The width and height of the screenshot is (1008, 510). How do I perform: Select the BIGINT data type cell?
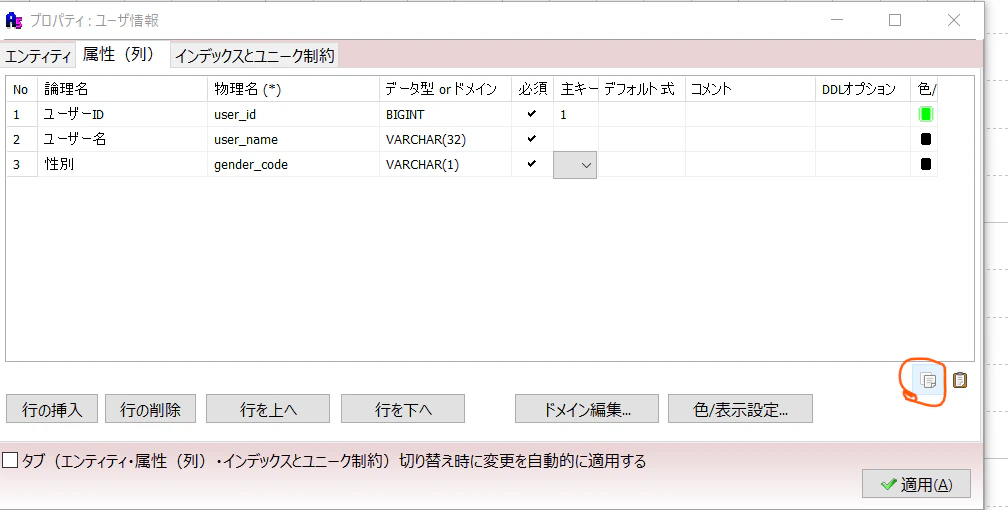pos(446,114)
